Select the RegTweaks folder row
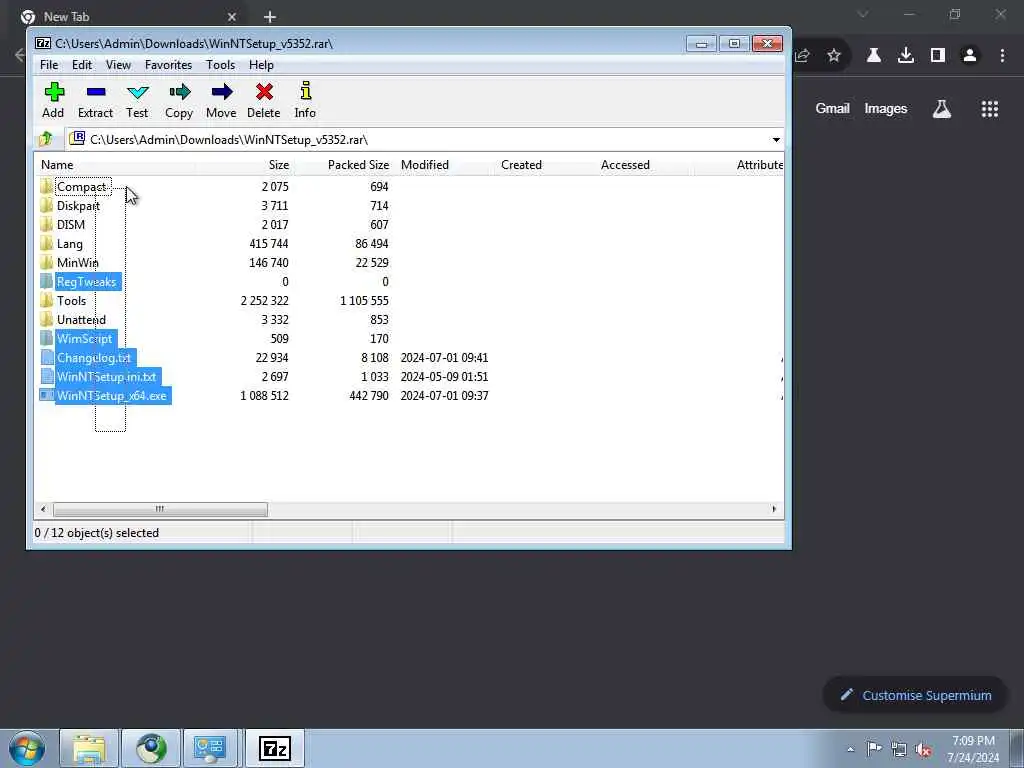The width and height of the screenshot is (1024, 768). coord(409,281)
